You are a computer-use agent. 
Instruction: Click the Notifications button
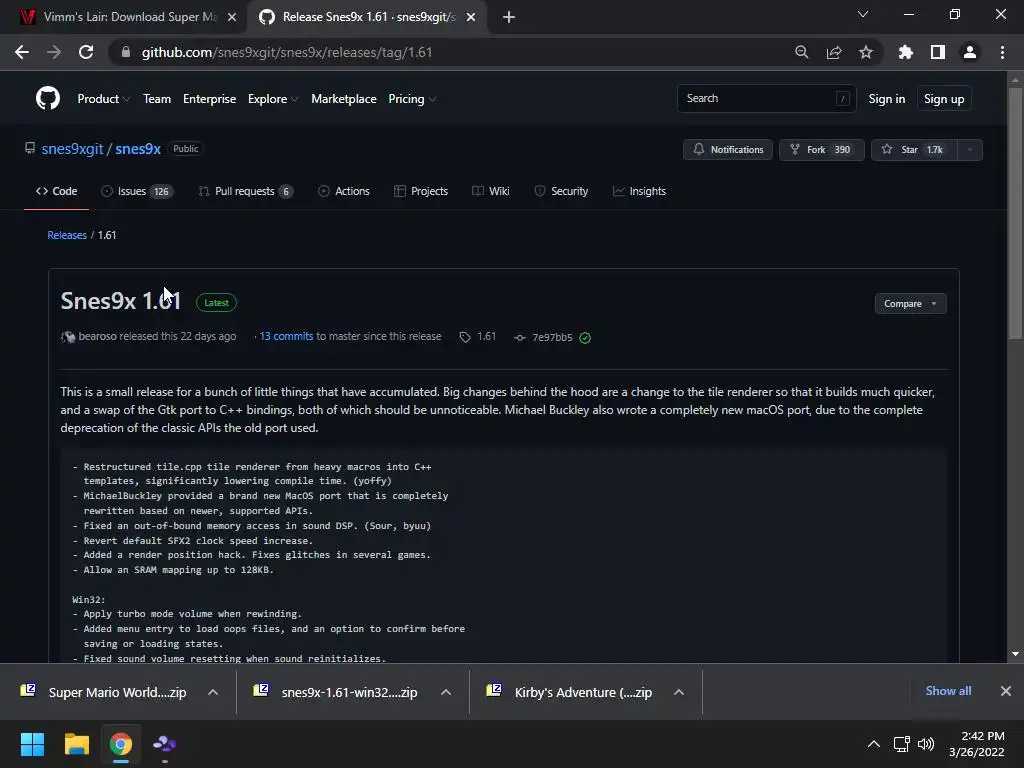pos(728,150)
